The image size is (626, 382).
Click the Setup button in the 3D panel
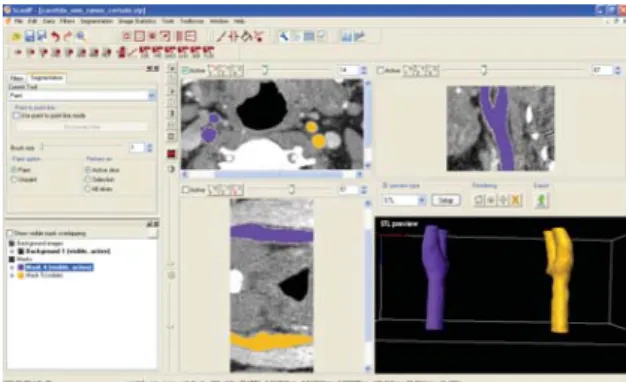point(446,200)
